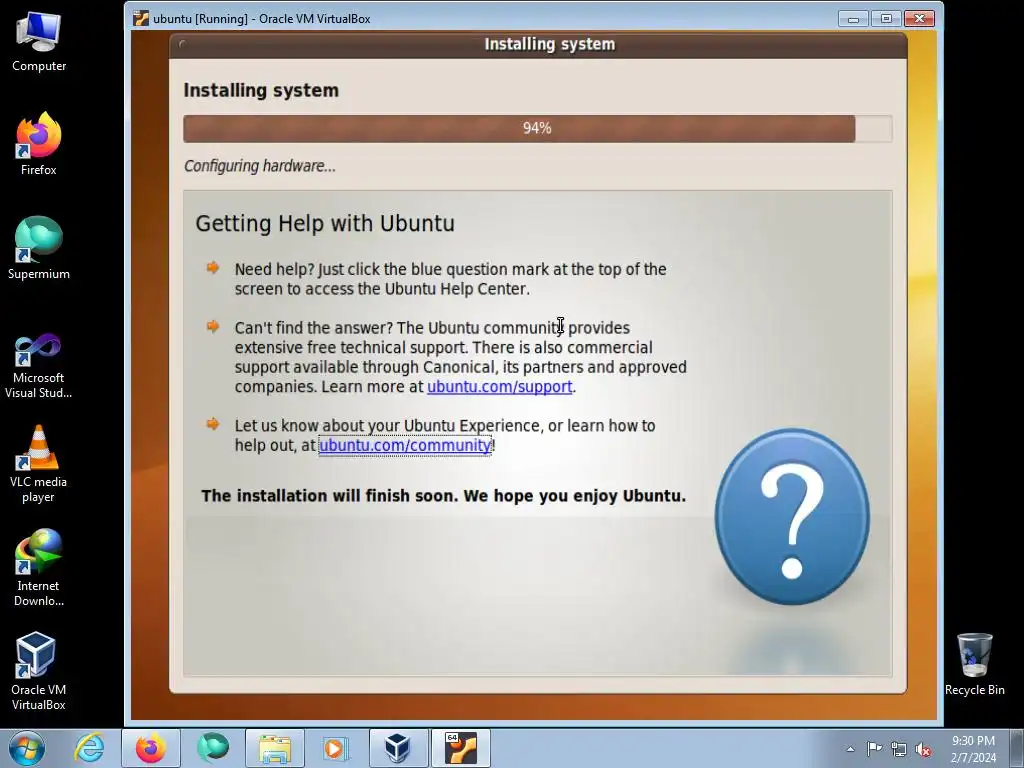Open the Computer desktop icon
The height and width of the screenshot is (768, 1024).
point(39,42)
